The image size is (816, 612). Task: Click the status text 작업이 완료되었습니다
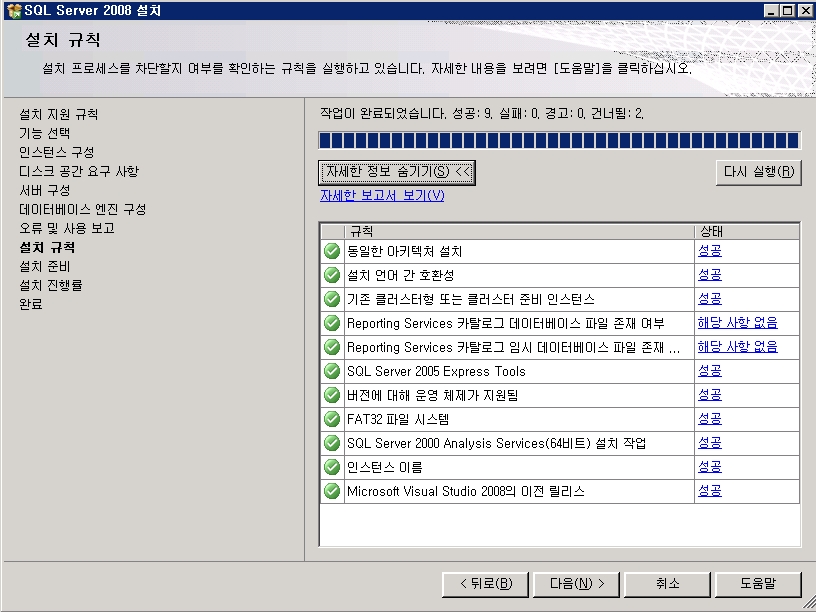pyautogui.click(x=383, y=113)
